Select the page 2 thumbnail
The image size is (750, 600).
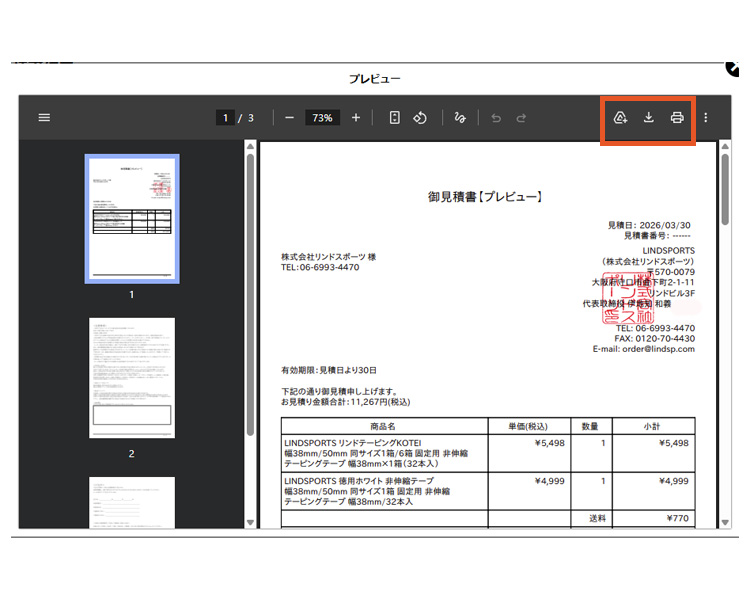(x=131, y=378)
